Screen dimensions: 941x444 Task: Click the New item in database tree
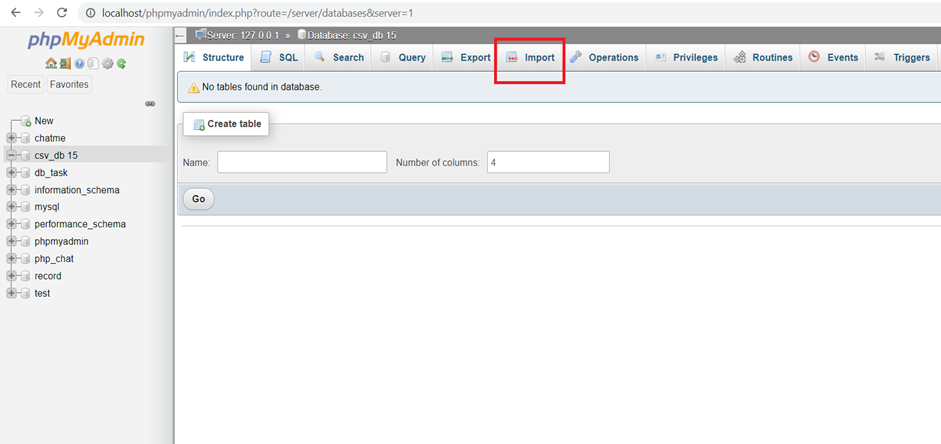[x=44, y=121]
